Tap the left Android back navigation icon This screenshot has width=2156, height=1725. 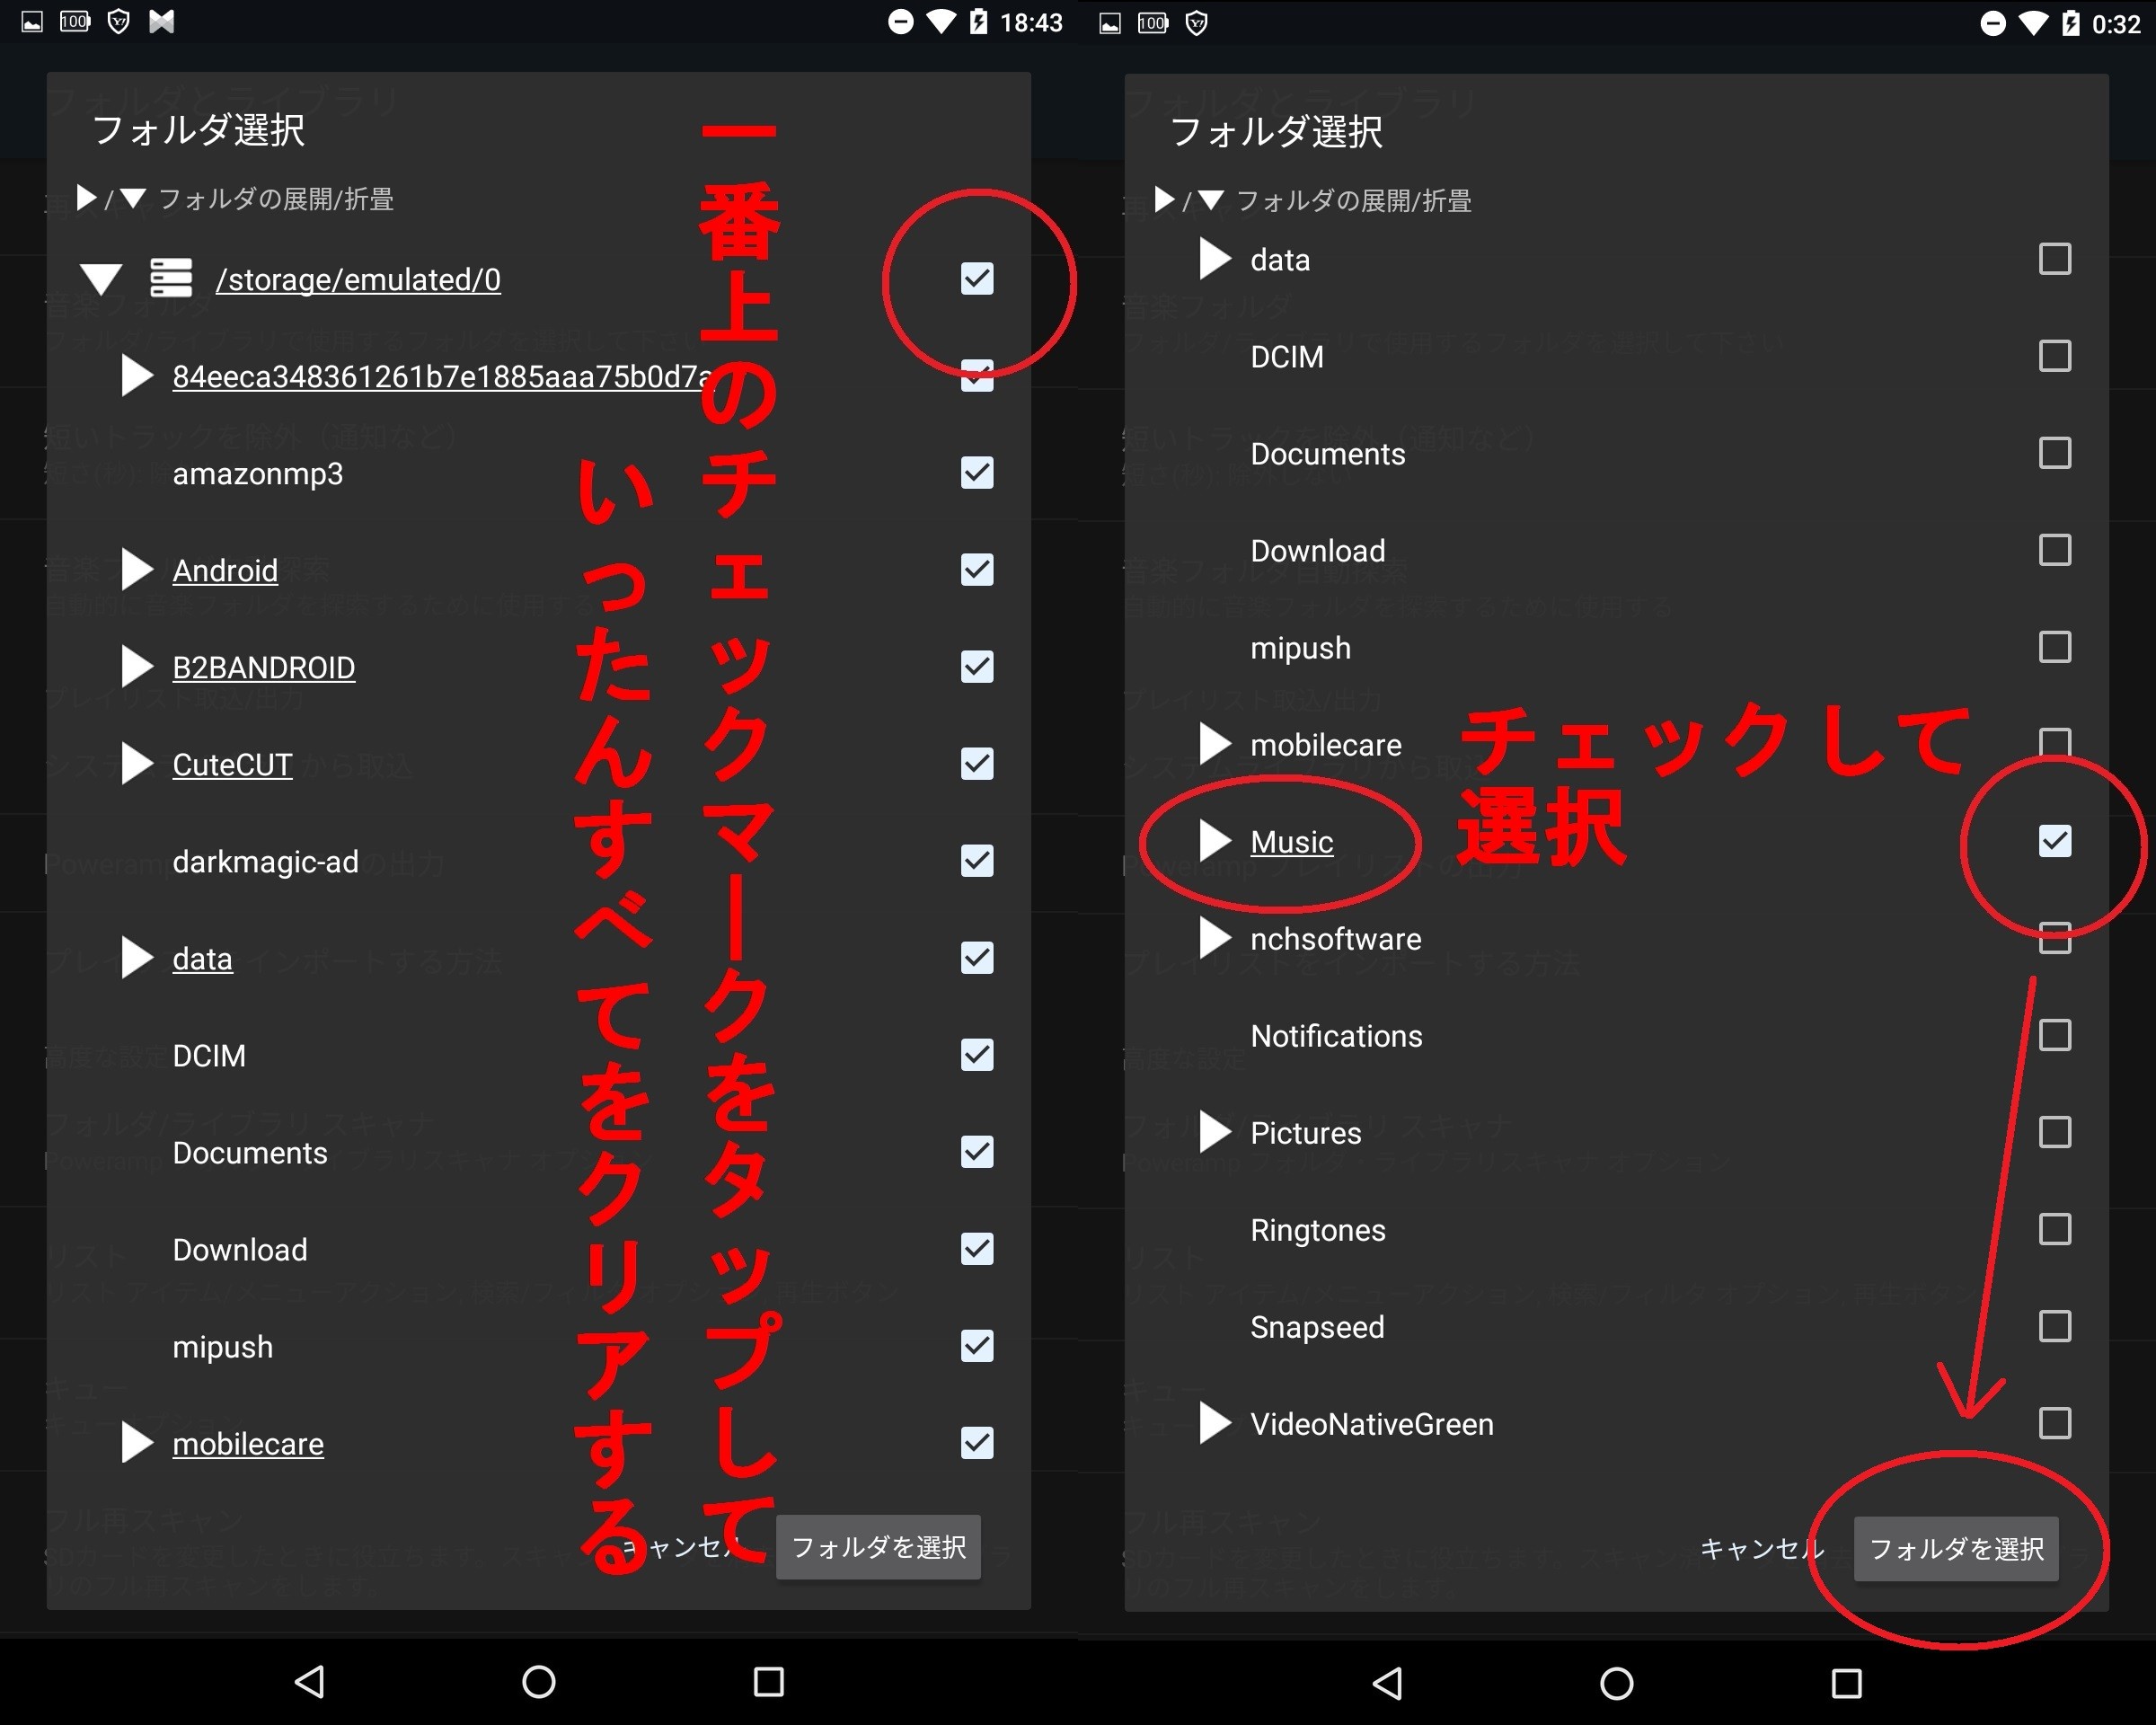tap(309, 1681)
